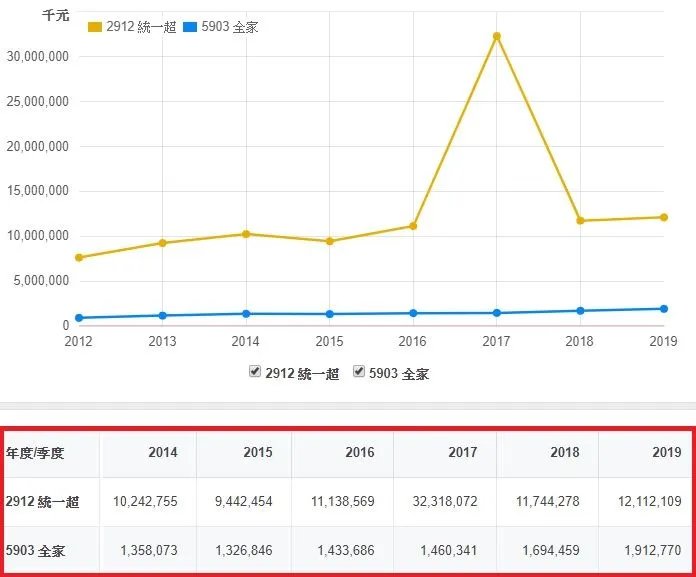Screen dimensions: 696x577
Task: Select cell value 9,442,454
Action: [244, 502]
